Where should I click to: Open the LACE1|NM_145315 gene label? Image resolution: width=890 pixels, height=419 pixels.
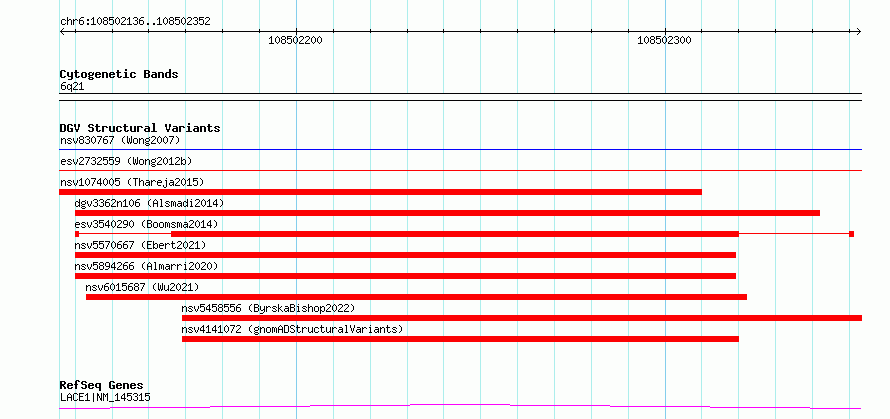[105, 397]
